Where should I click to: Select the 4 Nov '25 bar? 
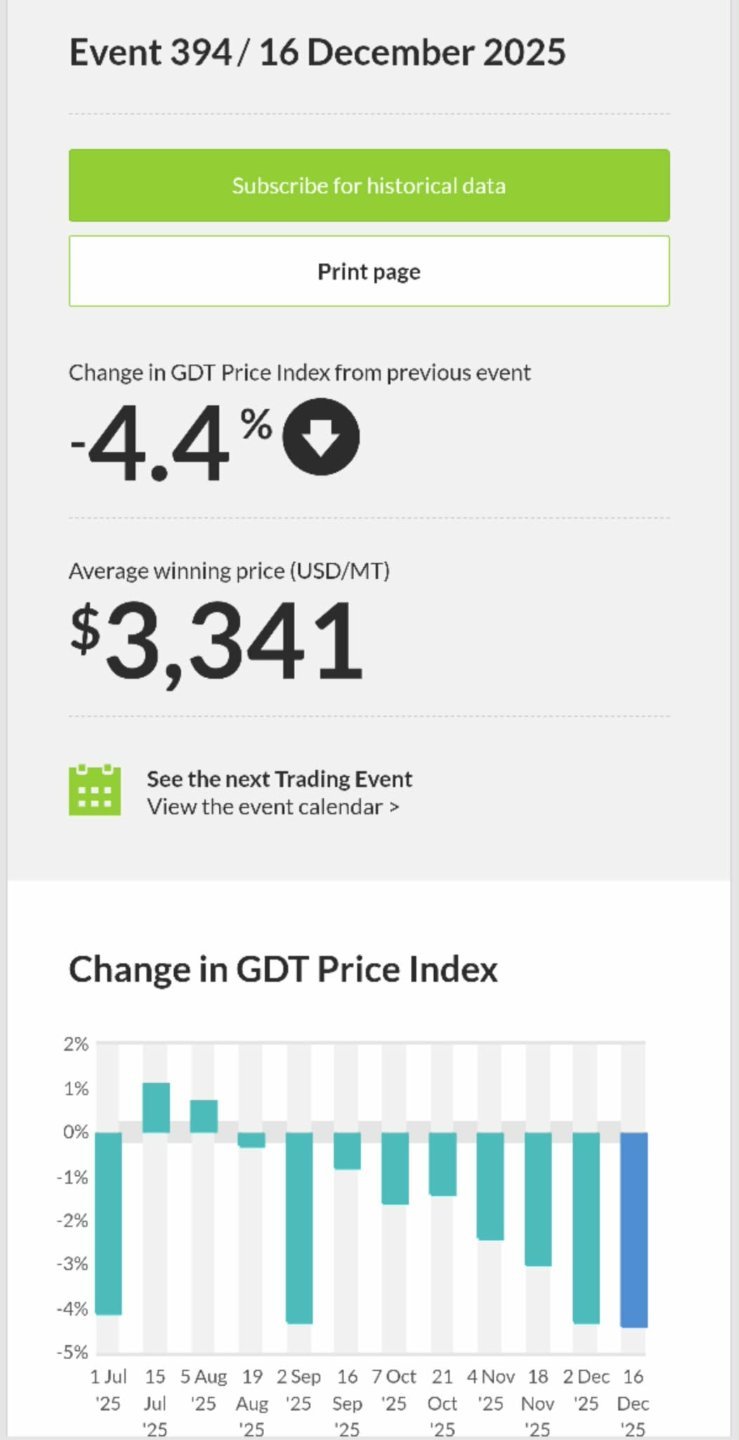[x=490, y=1186]
